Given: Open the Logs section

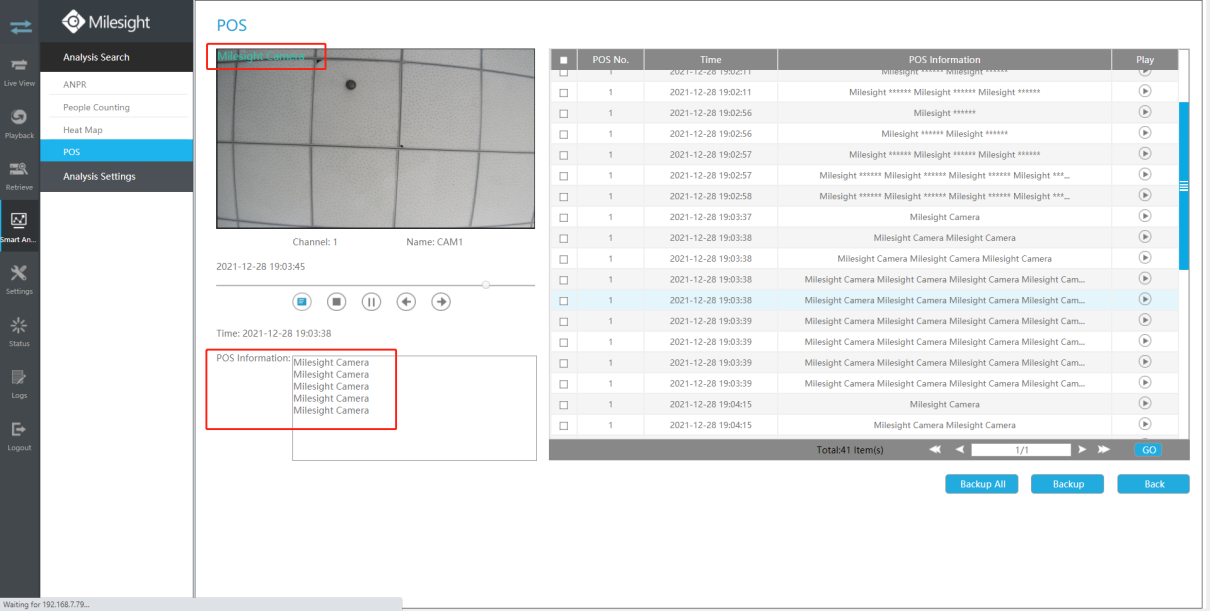Looking at the screenshot, I should [20, 384].
